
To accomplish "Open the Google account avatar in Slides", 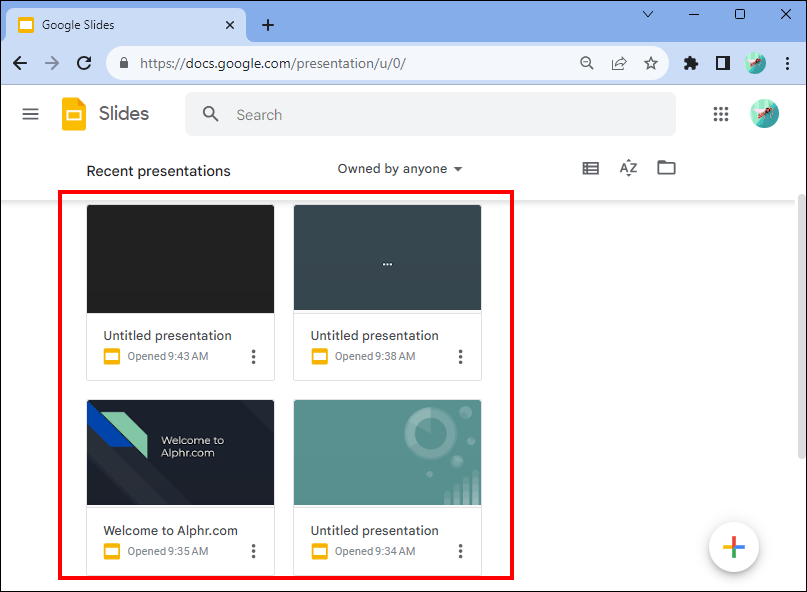I will (764, 113).
